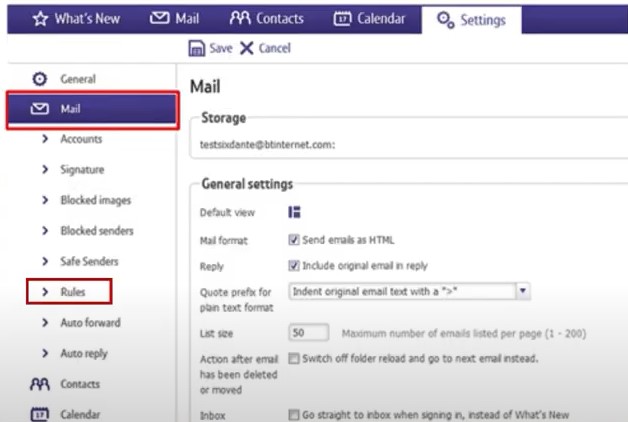This screenshot has width=628, height=422.
Task: Open Rules settings
Action: tap(73, 292)
